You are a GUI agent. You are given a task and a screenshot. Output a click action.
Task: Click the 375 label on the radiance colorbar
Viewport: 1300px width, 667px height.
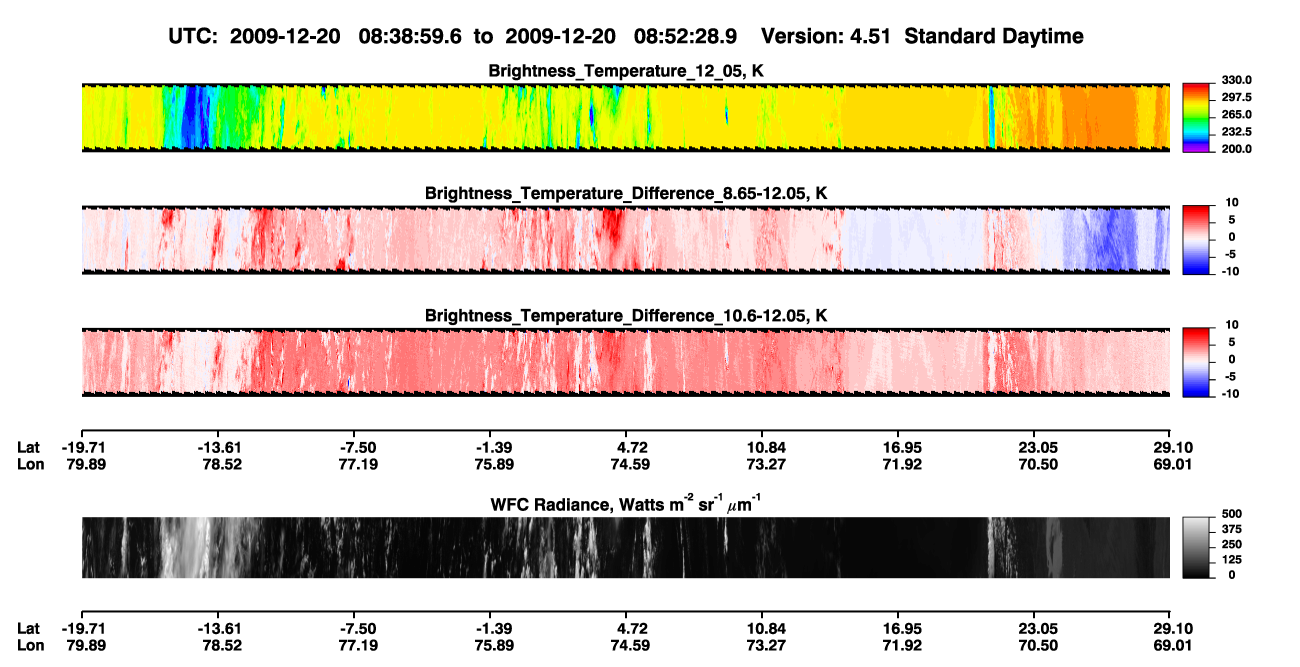tap(1233, 529)
